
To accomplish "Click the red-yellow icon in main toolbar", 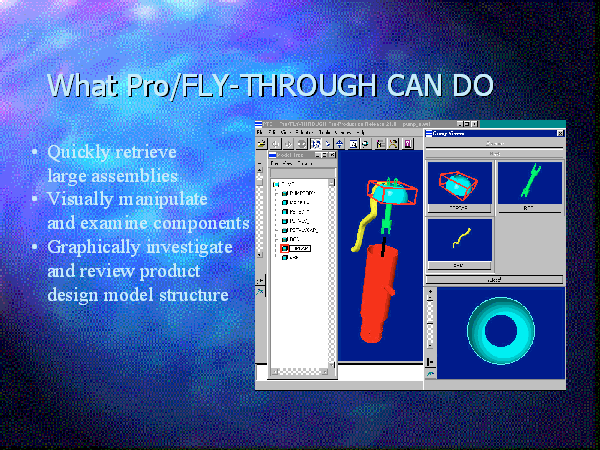I will pyautogui.click(x=393, y=143).
